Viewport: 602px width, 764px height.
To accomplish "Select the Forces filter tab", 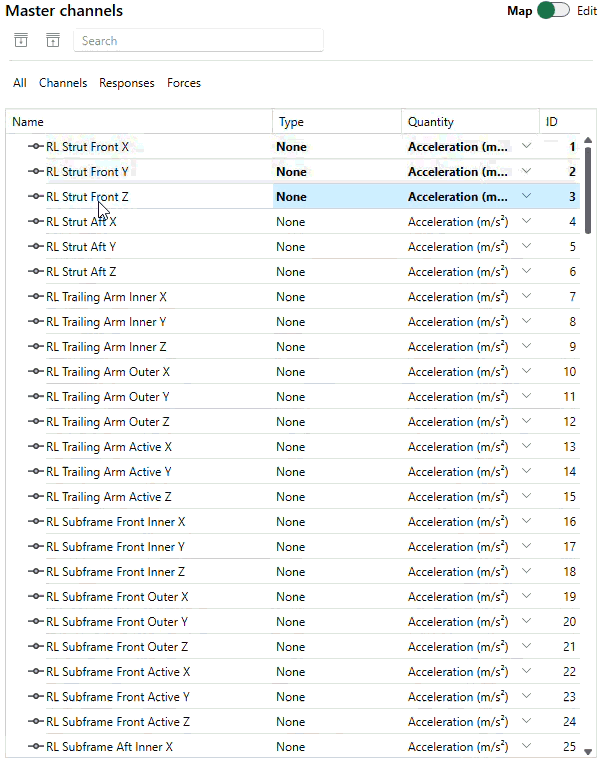I will tap(184, 83).
